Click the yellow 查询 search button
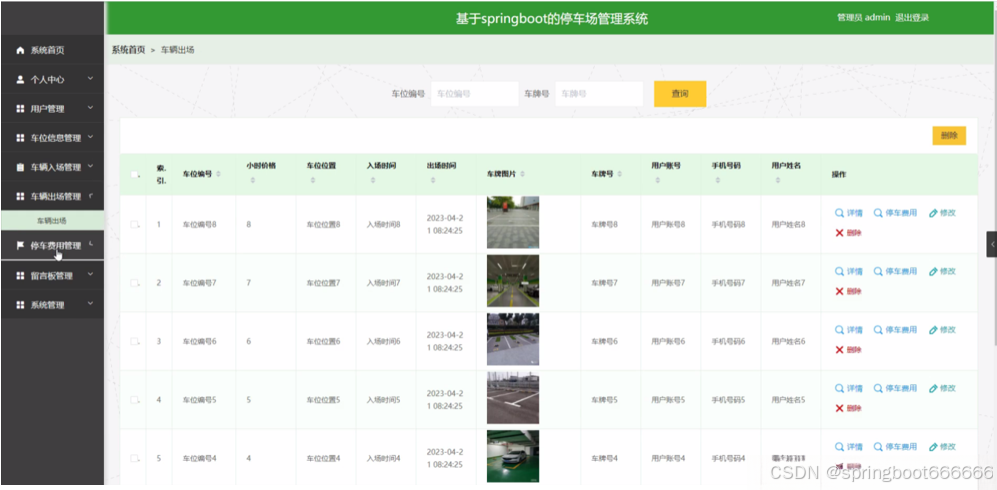Image resolution: width=997 pixels, height=490 pixels. (680, 94)
